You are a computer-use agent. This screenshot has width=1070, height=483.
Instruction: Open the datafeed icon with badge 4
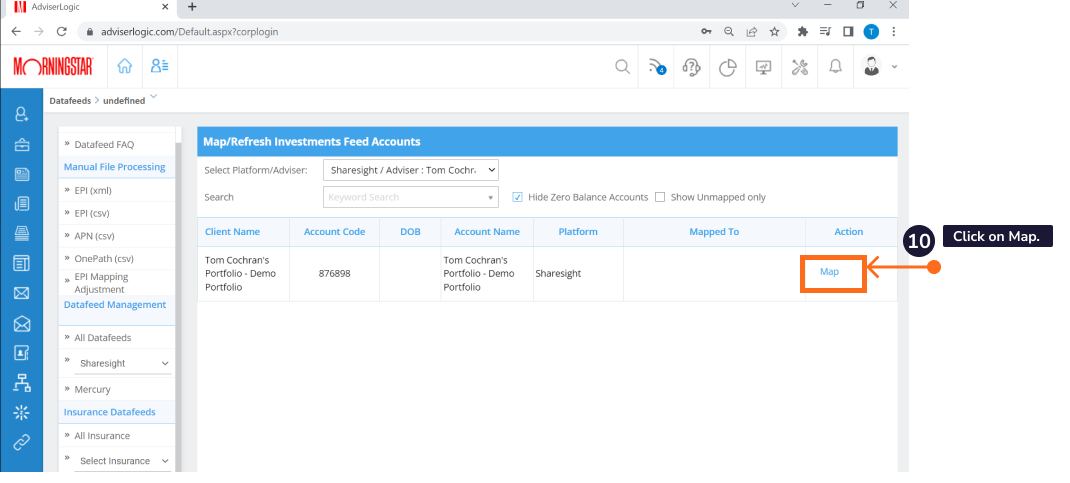pyautogui.click(x=657, y=67)
